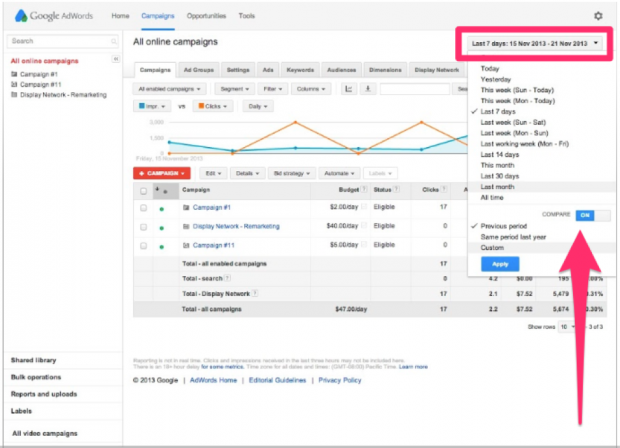
Task: Open the Bid strategy dropdown
Action: coord(292,173)
